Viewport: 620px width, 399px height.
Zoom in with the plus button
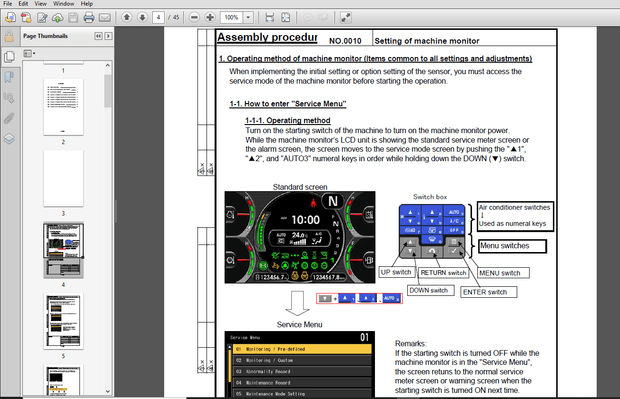coord(210,17)
